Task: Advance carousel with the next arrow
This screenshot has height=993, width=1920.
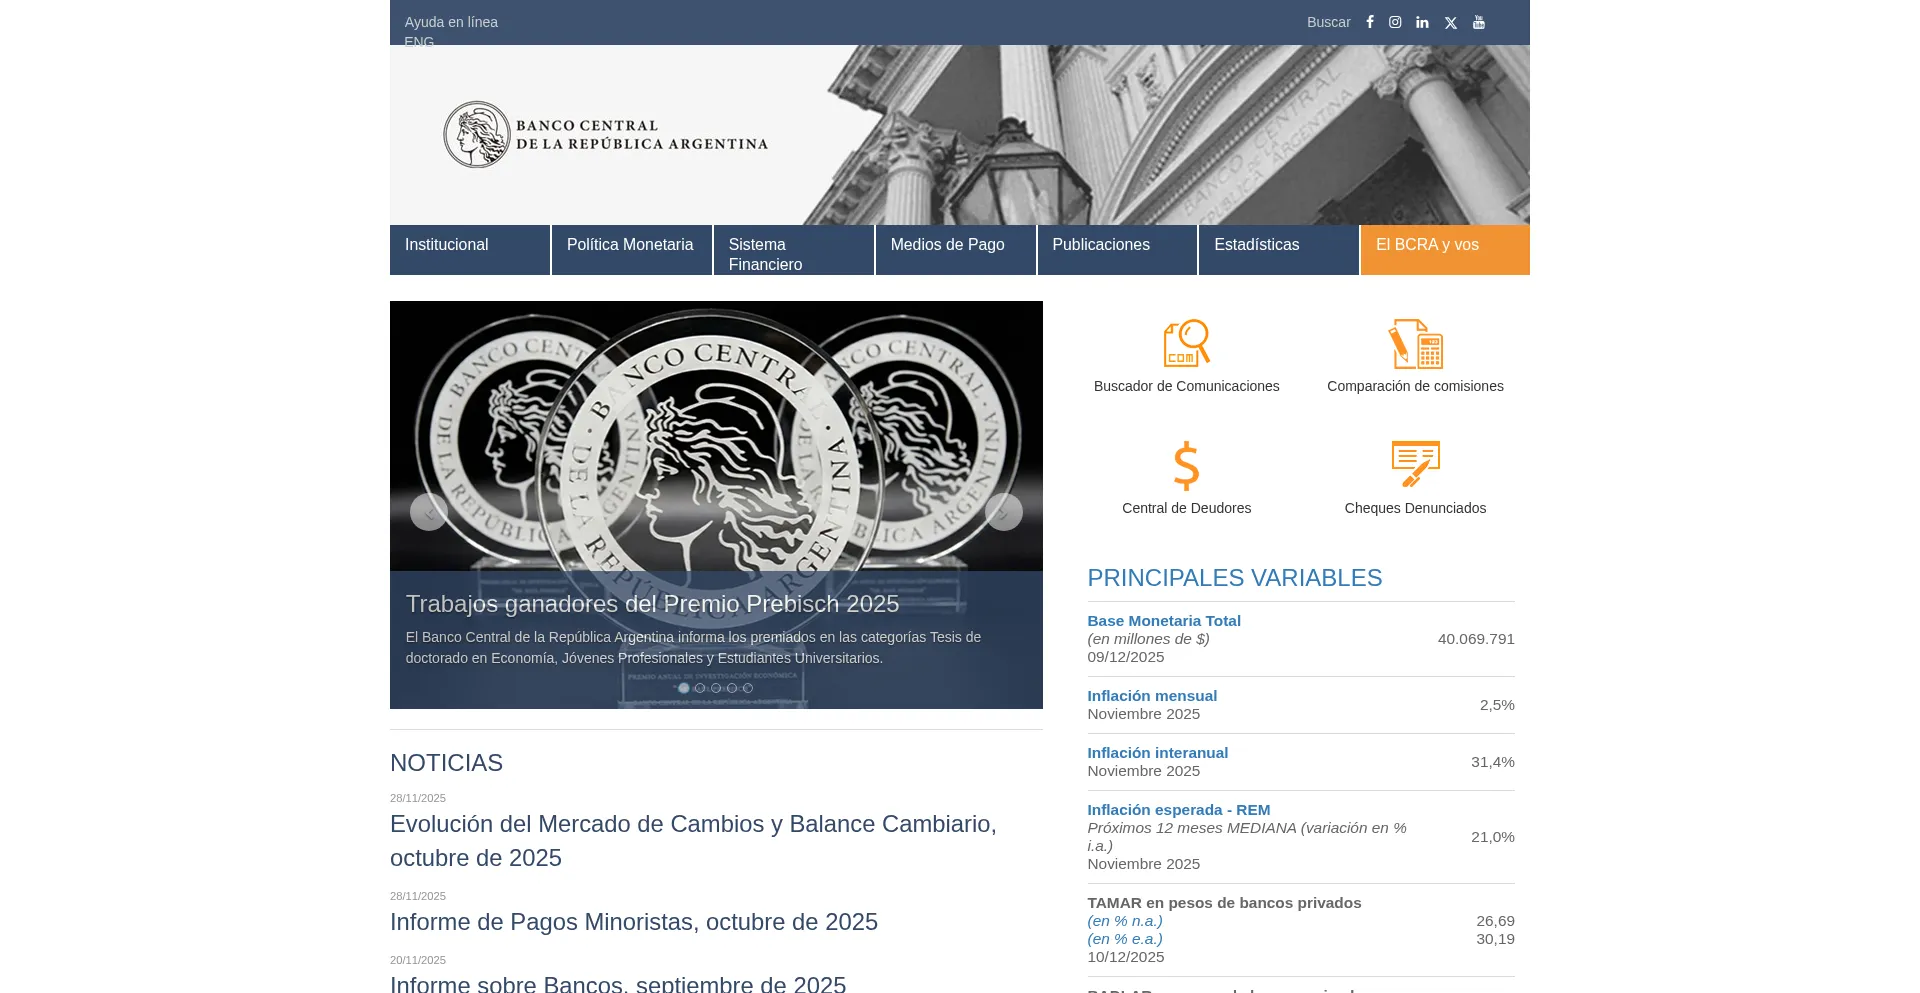Action: click(1003, 512)
